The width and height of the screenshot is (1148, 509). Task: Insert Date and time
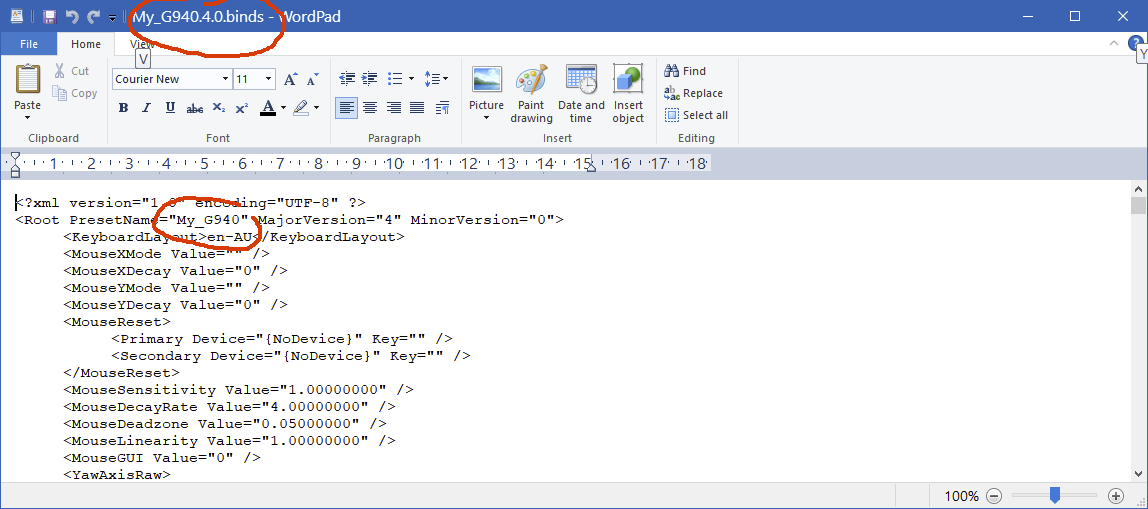click(x=581, y=94)
